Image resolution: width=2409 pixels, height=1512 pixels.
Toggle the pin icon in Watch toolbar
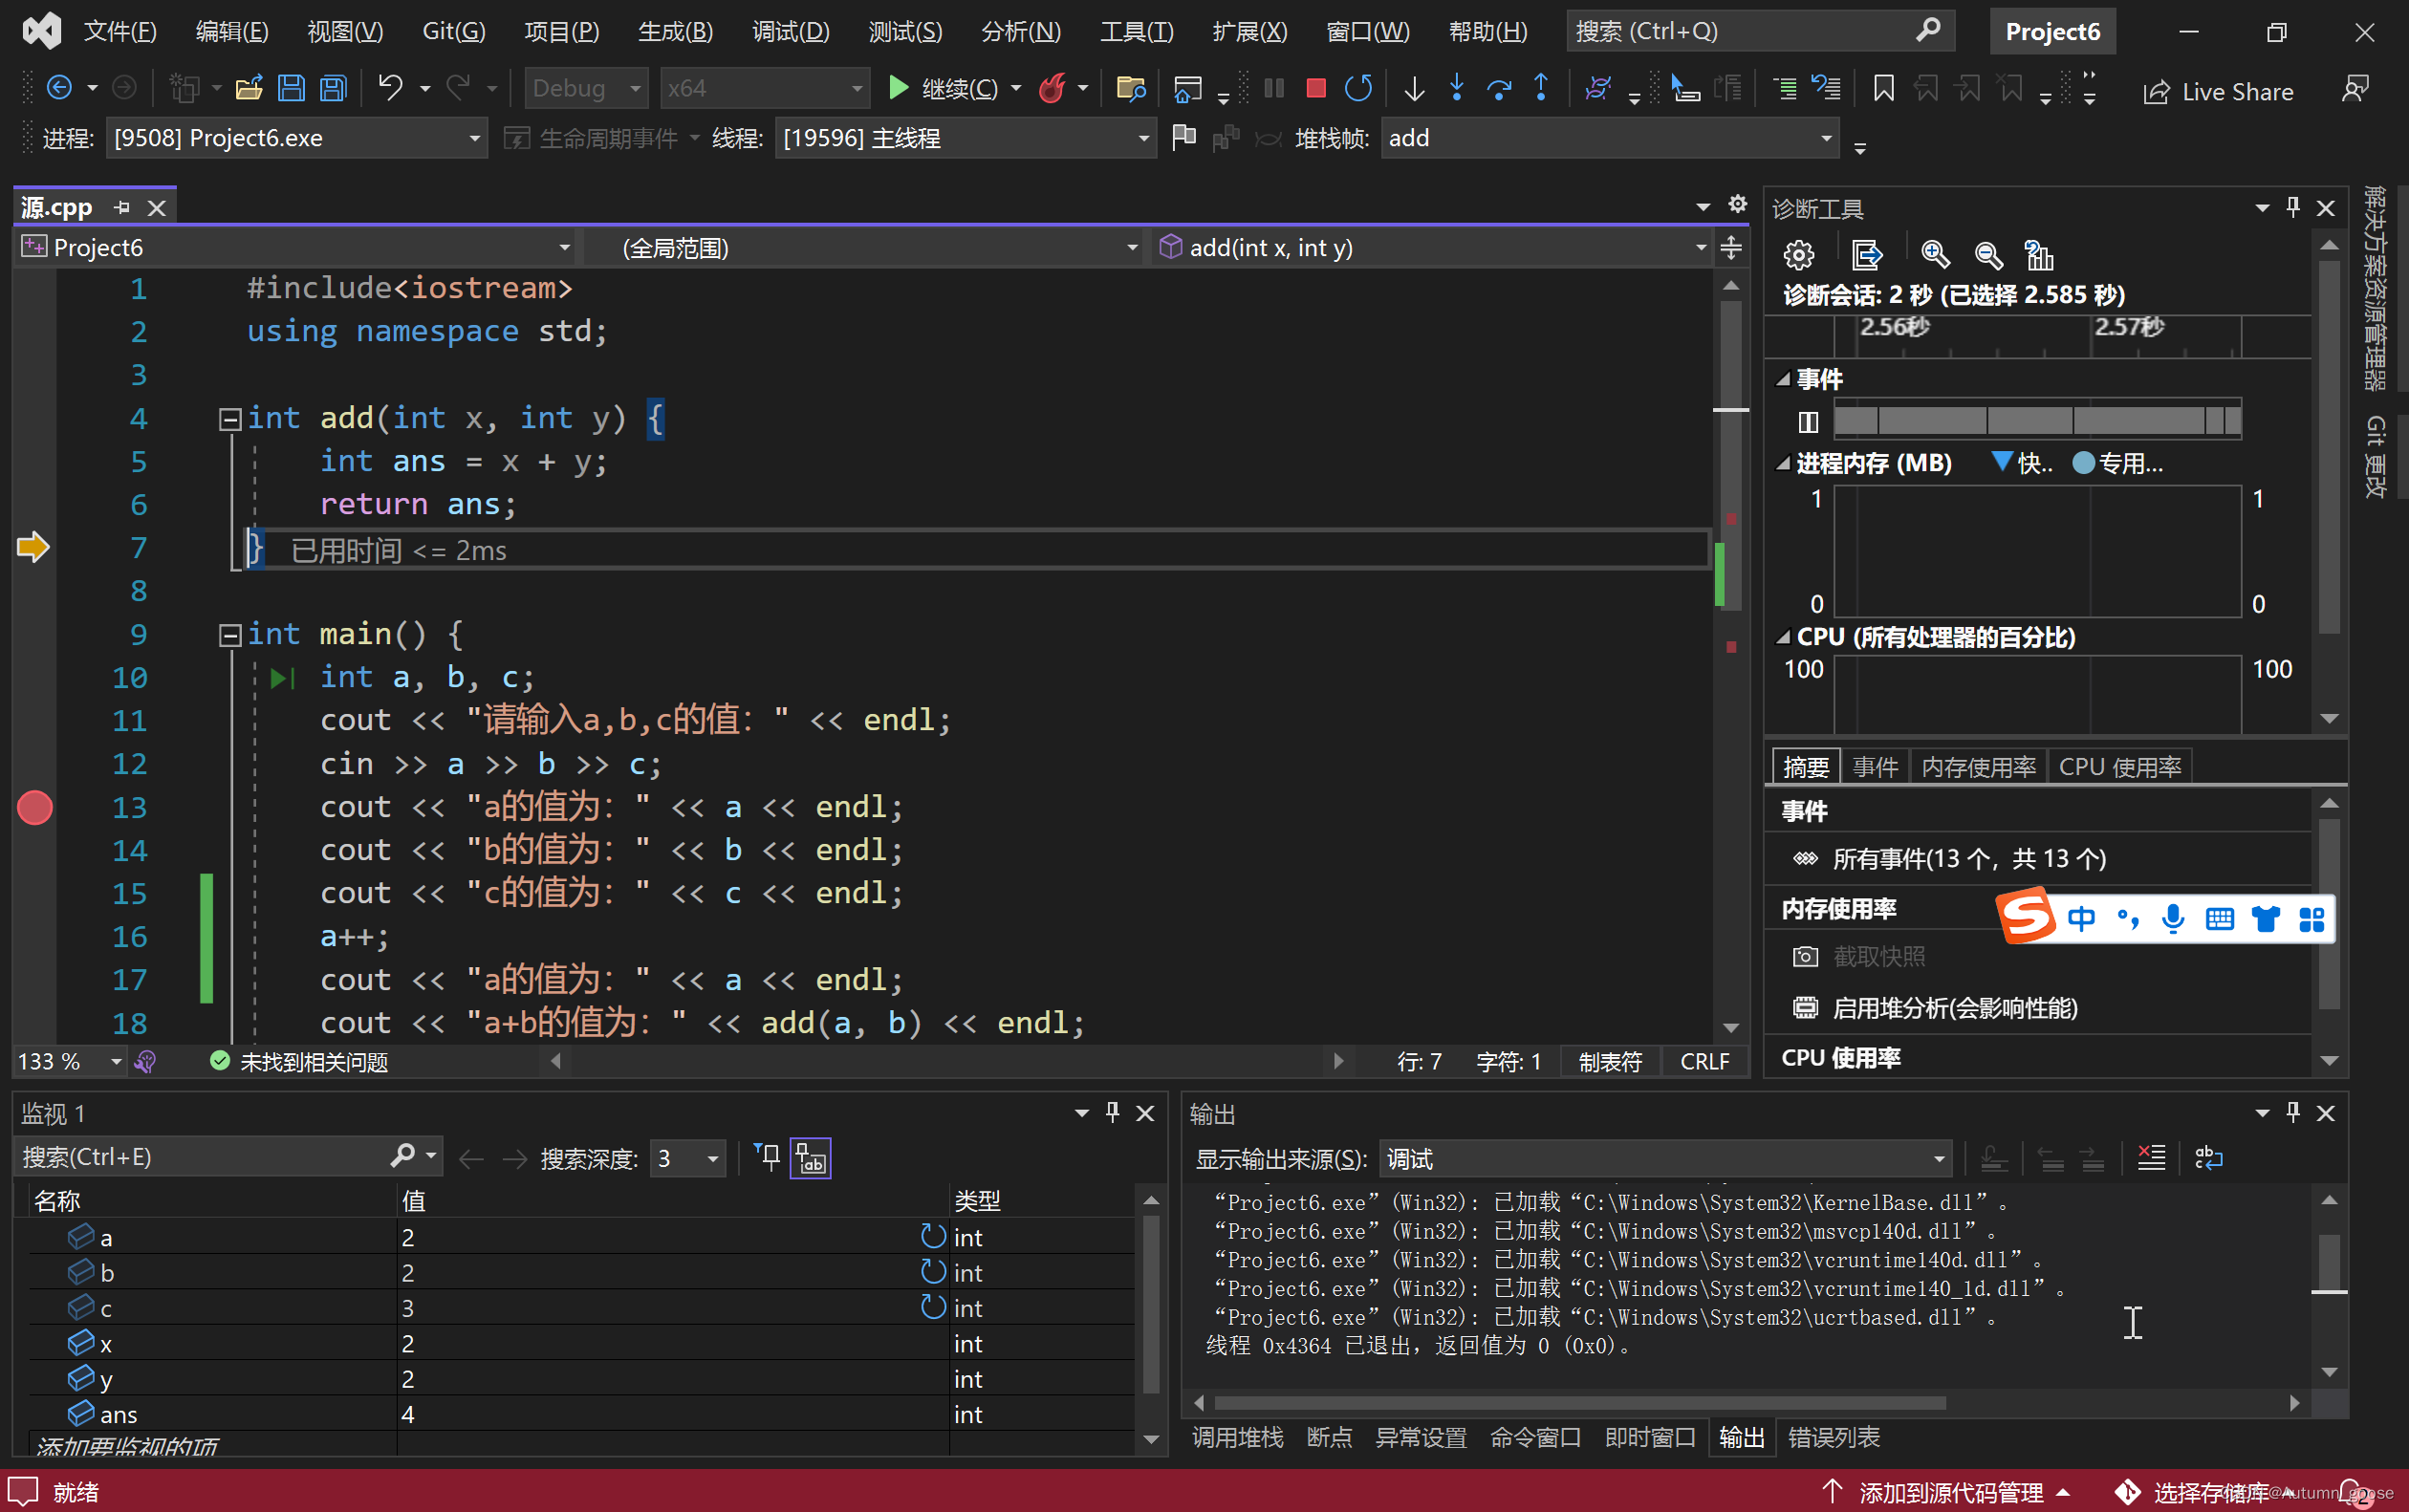point(767,1158)
